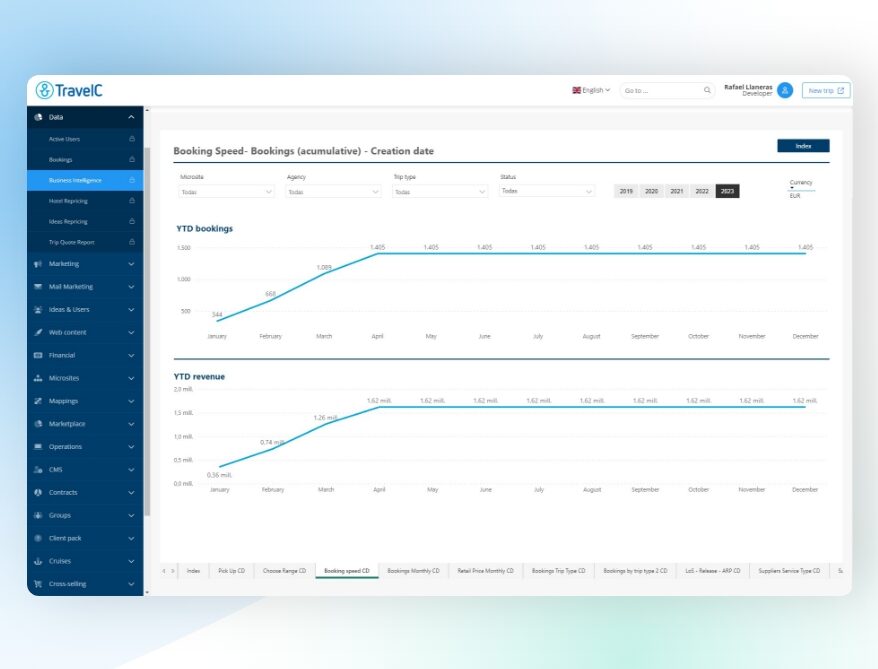The height and width of the screenshot is (669, 878).
Task: Click lock icon beside Active Users
Action: pyautogui.click(x=132, y=139)
